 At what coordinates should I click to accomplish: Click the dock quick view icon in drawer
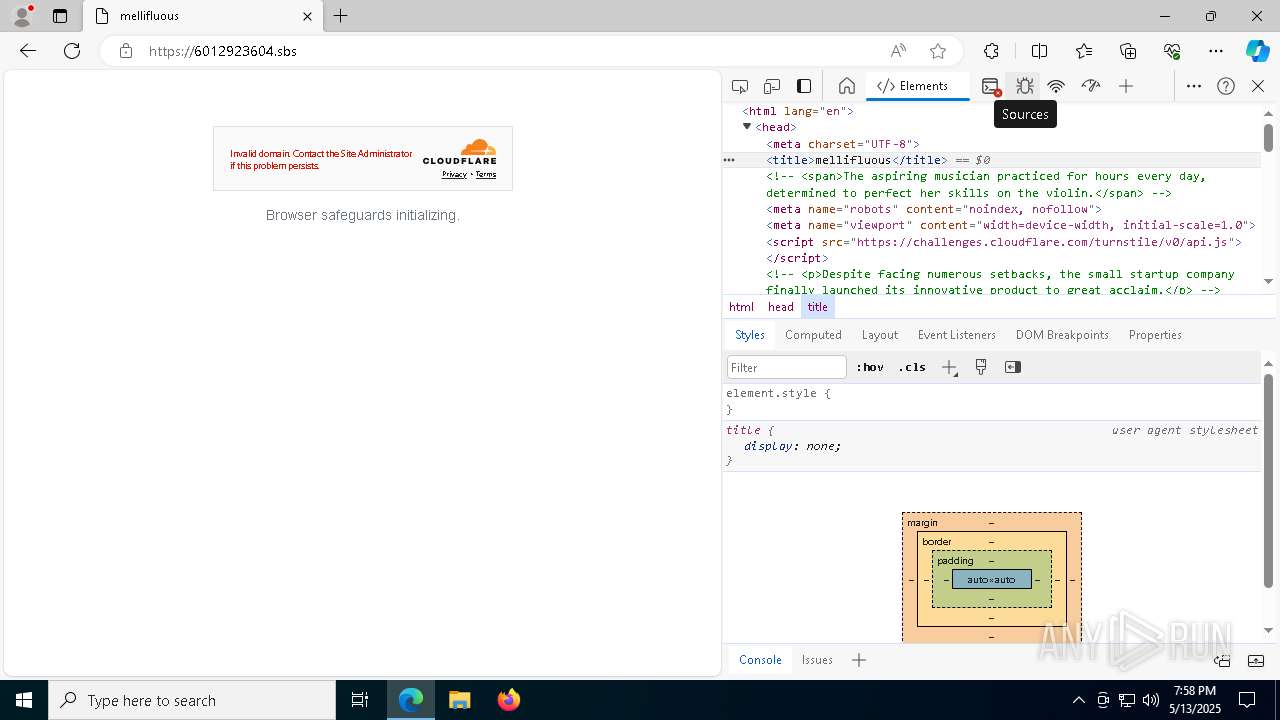point(1222,660)
